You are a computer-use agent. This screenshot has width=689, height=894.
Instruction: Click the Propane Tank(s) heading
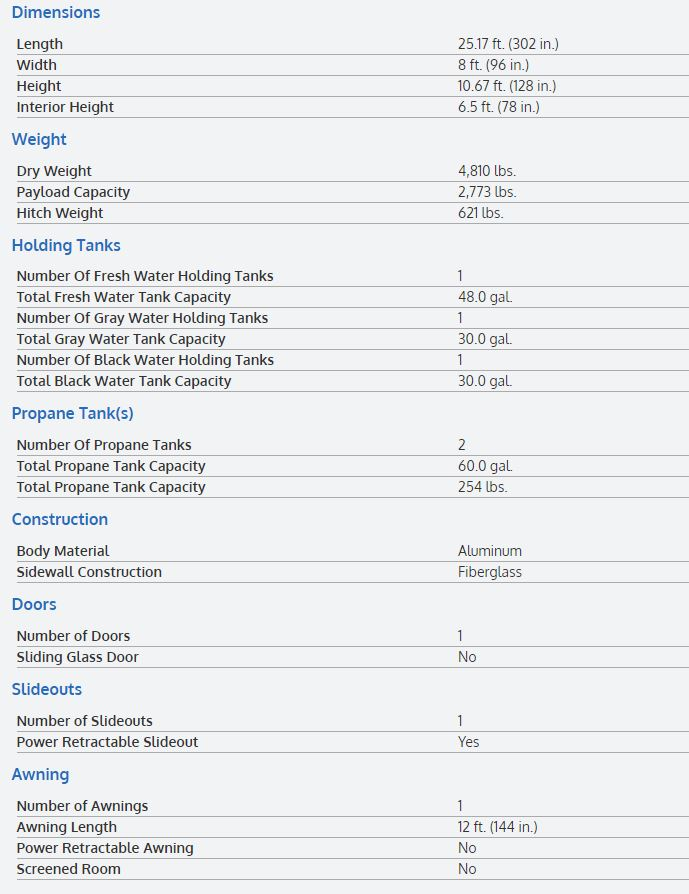click(72, 414)
